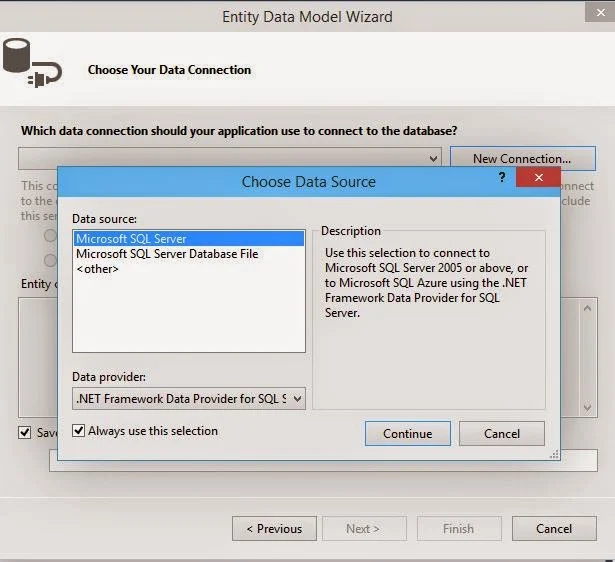This screenshot has width=615, height=562.
Task: Click Previous button in wizard
Action: [274, 529]
